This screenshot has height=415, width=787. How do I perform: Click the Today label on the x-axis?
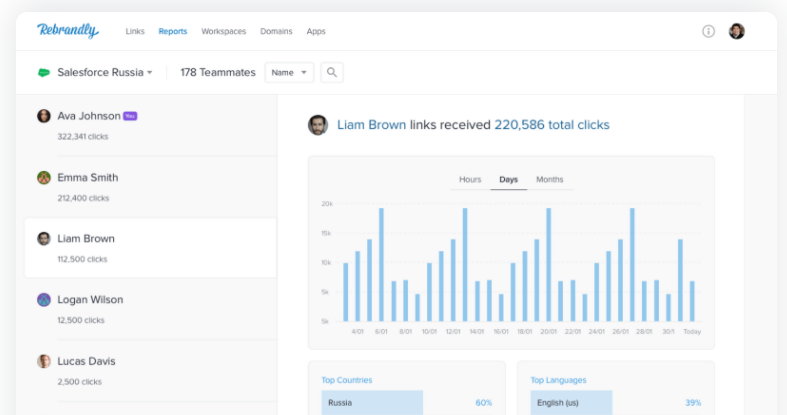pos(692,332)
